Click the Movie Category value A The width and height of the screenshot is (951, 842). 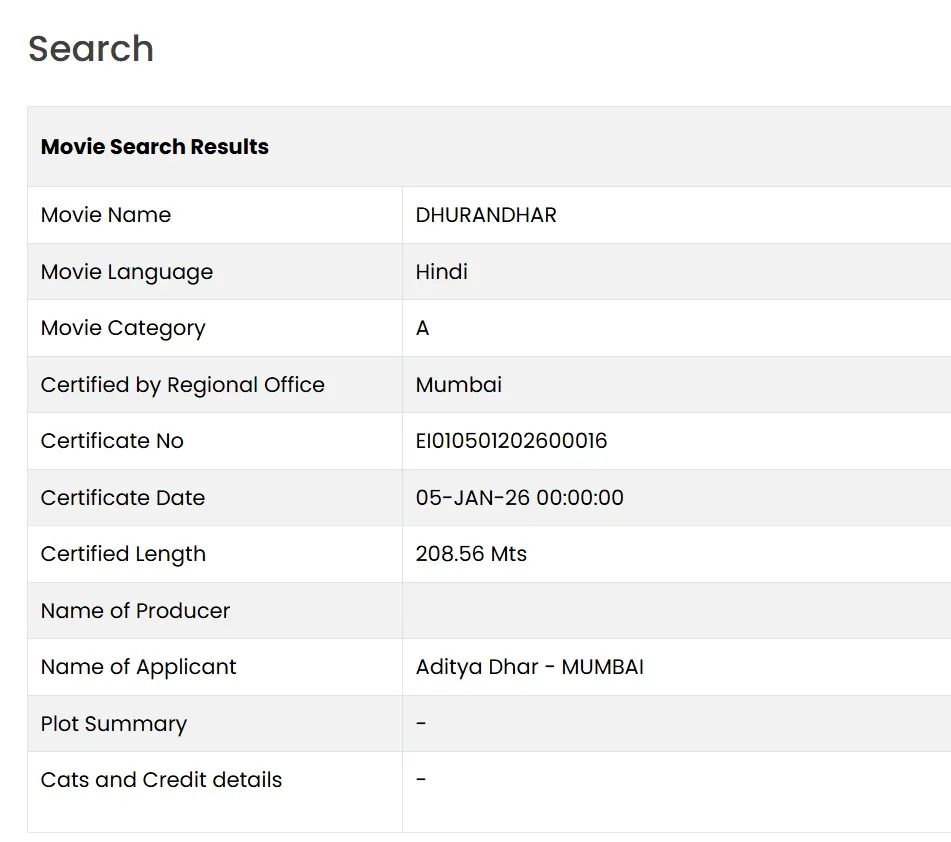pos(423,328)
